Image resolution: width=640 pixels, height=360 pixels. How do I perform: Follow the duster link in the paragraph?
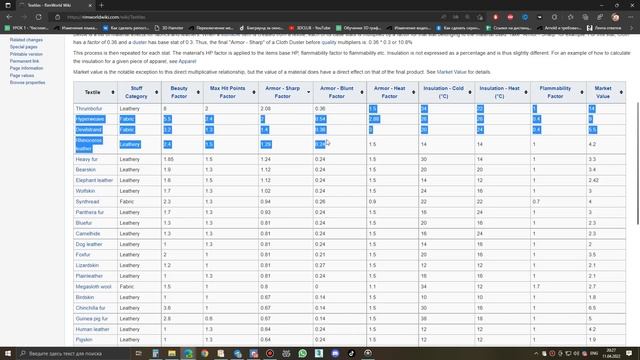click(x=140, y=42)
